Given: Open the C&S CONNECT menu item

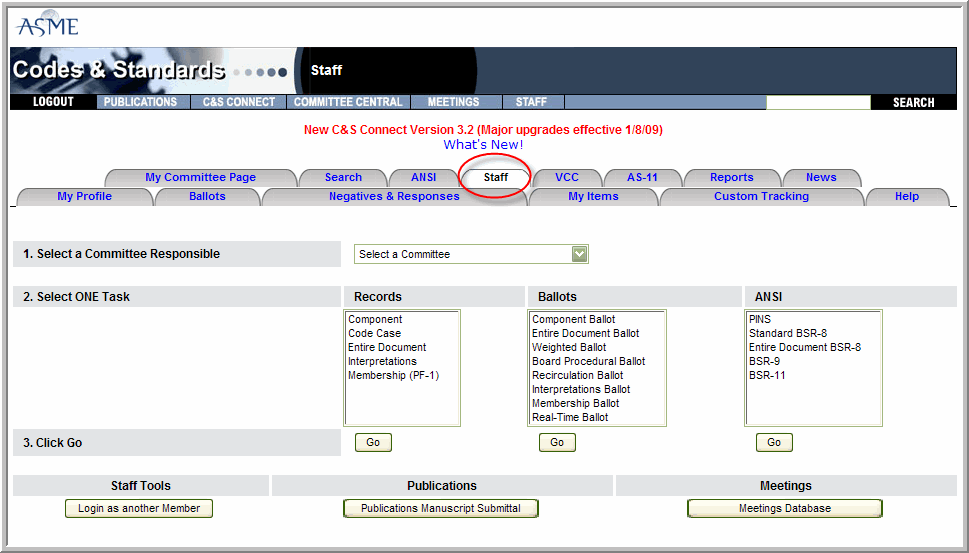Looking at the screenshot, I should [239, 102].
